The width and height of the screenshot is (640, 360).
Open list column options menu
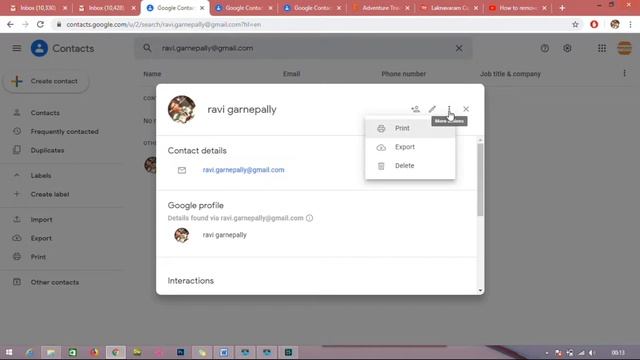[624, 73]
